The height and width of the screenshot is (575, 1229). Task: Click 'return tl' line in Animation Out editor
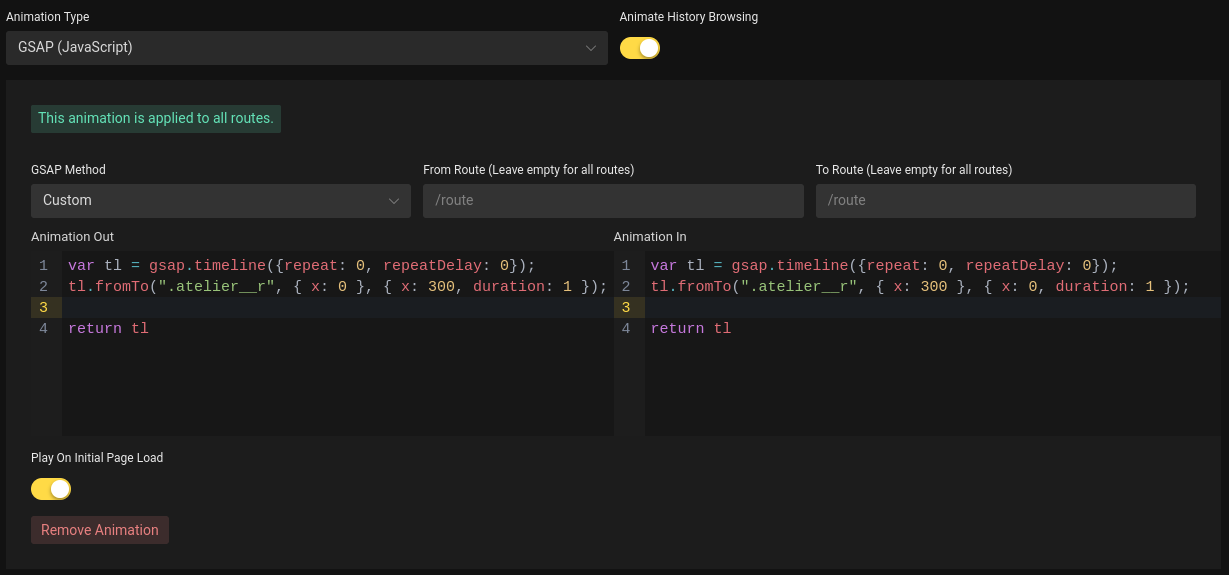click(x=108, y=329)
